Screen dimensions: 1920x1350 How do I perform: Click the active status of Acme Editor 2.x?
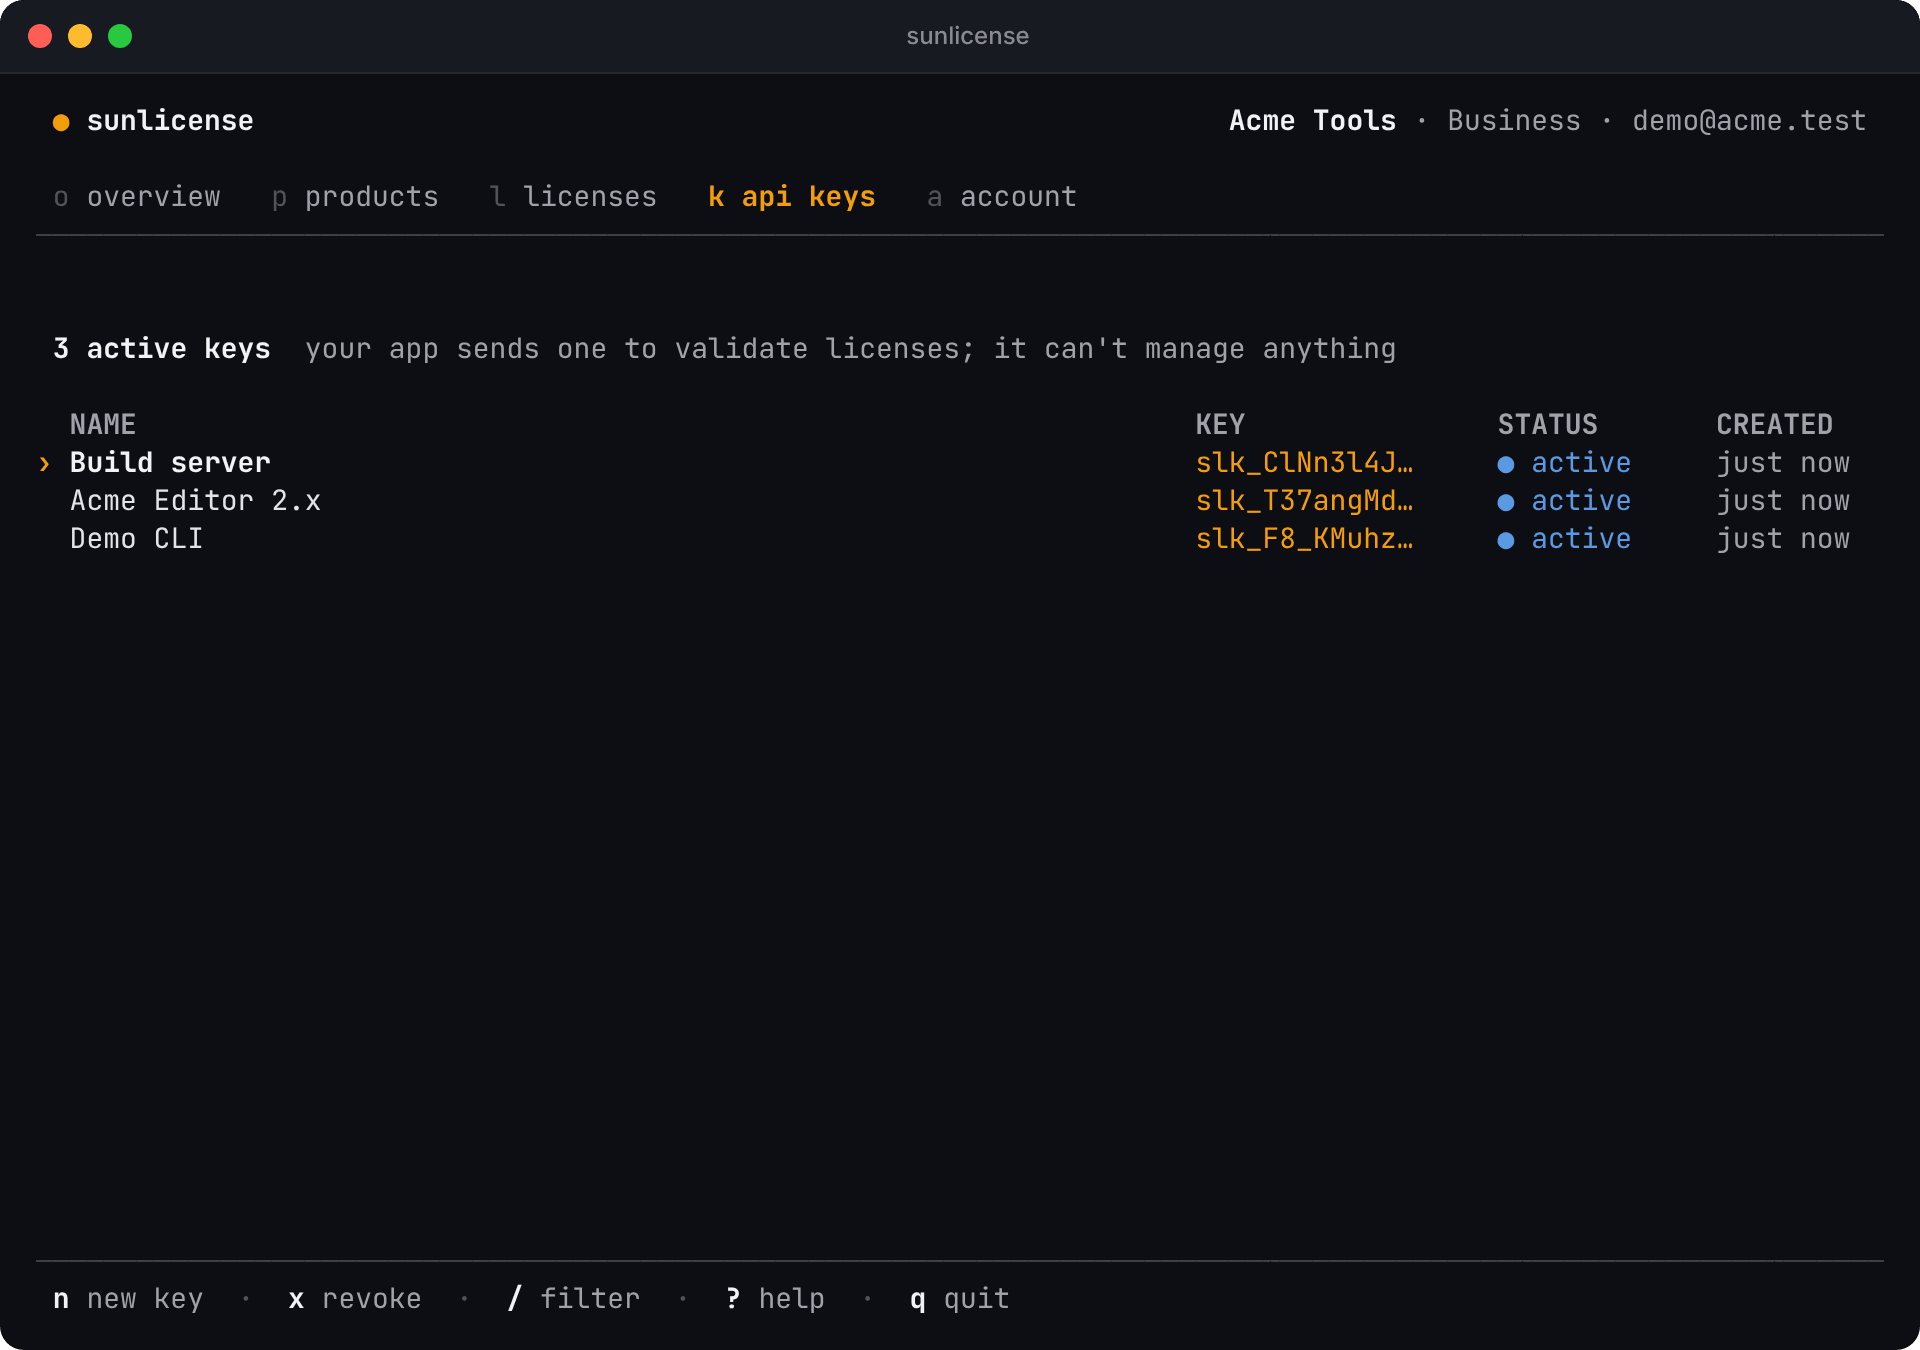pos(1564,501)
